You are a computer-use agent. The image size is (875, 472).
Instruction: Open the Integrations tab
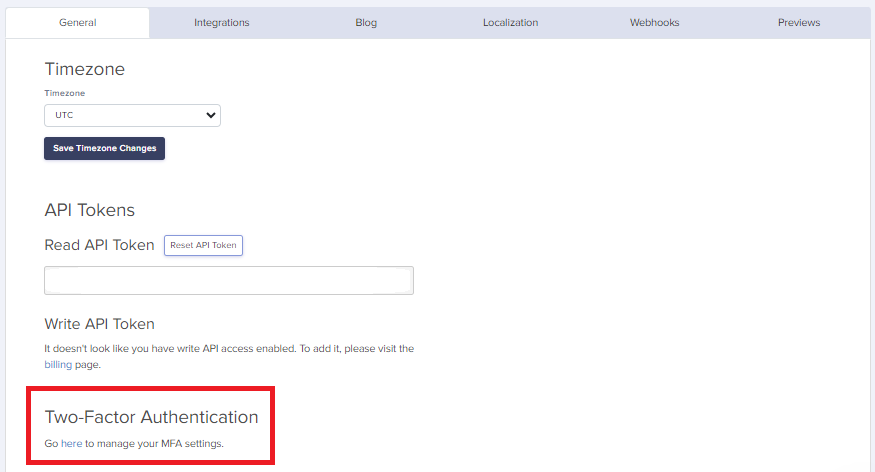[221, 22]
